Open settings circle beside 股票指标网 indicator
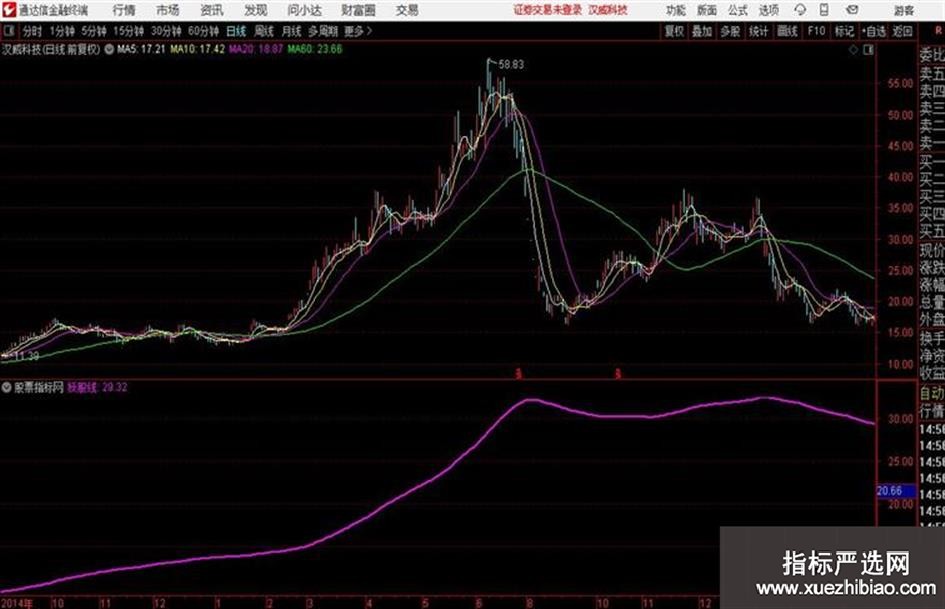The image size is (945, 609). 7,387
